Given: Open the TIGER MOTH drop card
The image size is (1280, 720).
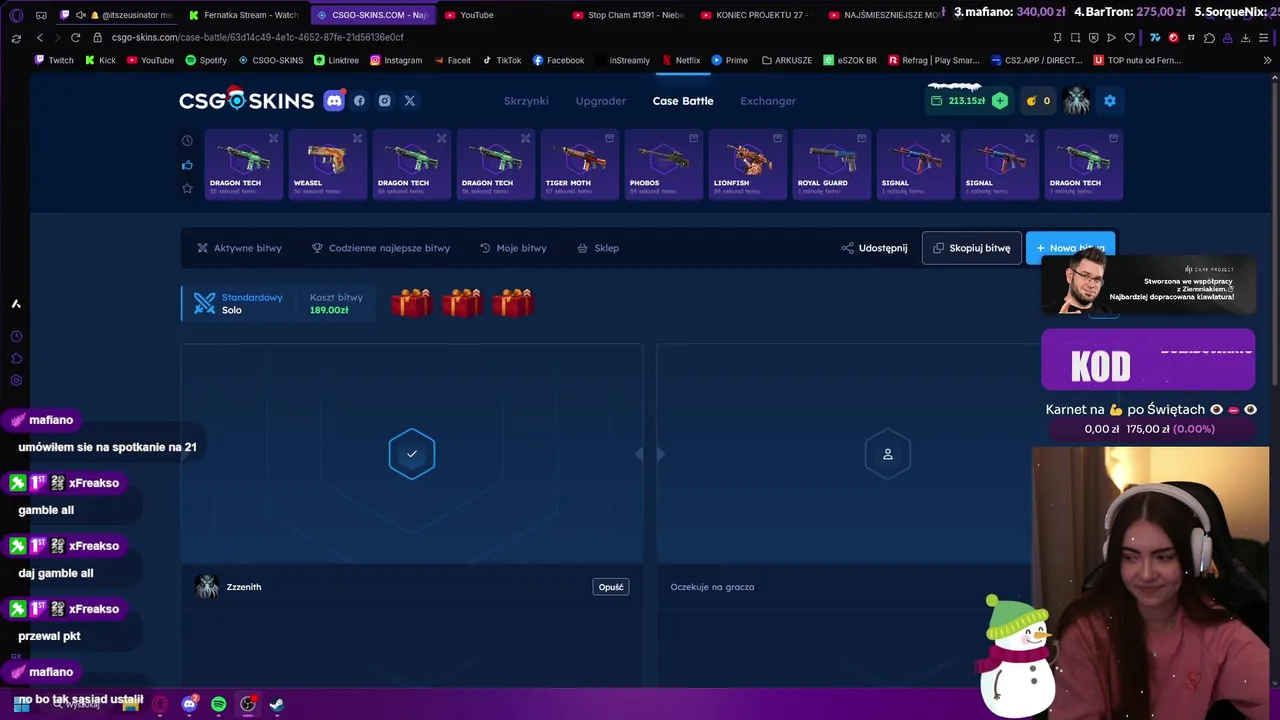Looking at the screenshot, I should [x=579, y=165].
